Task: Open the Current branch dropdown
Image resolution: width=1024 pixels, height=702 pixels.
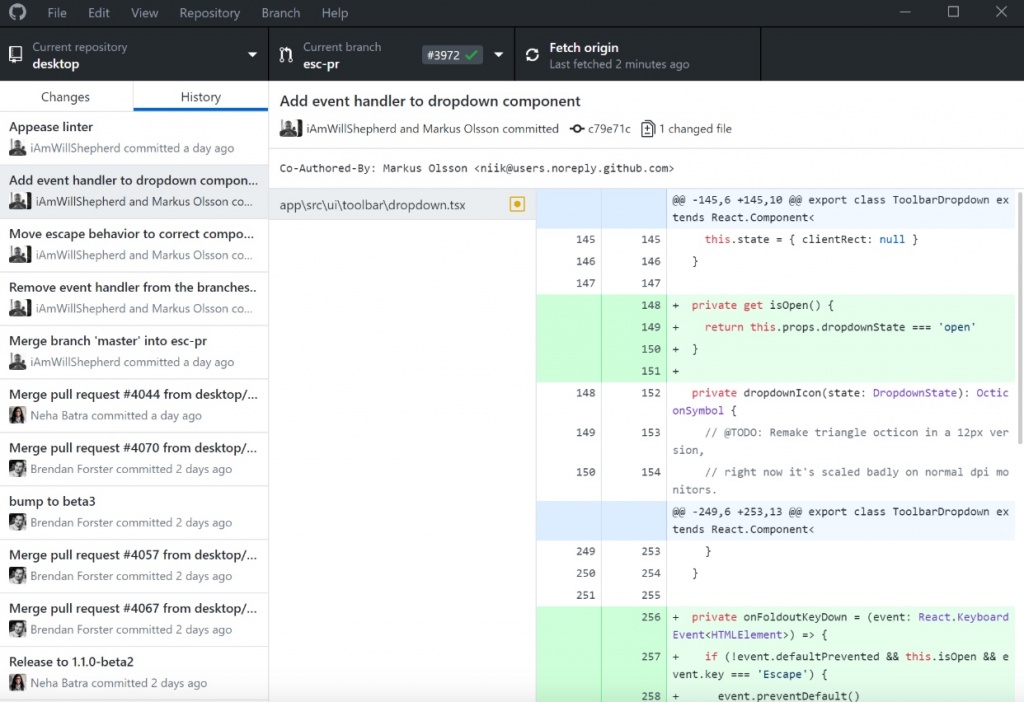Action: pos(497,54)
